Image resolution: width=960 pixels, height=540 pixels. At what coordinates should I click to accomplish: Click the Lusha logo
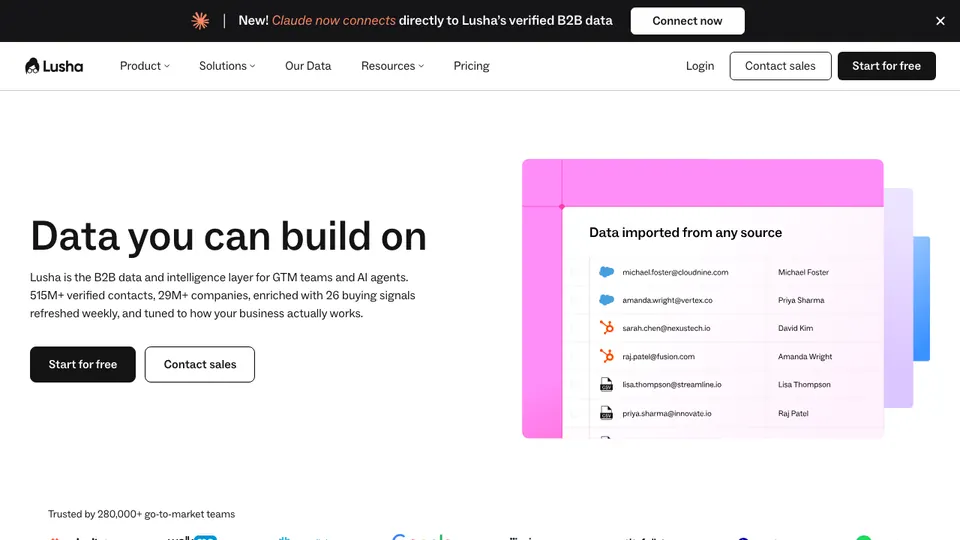click(54, 66)
